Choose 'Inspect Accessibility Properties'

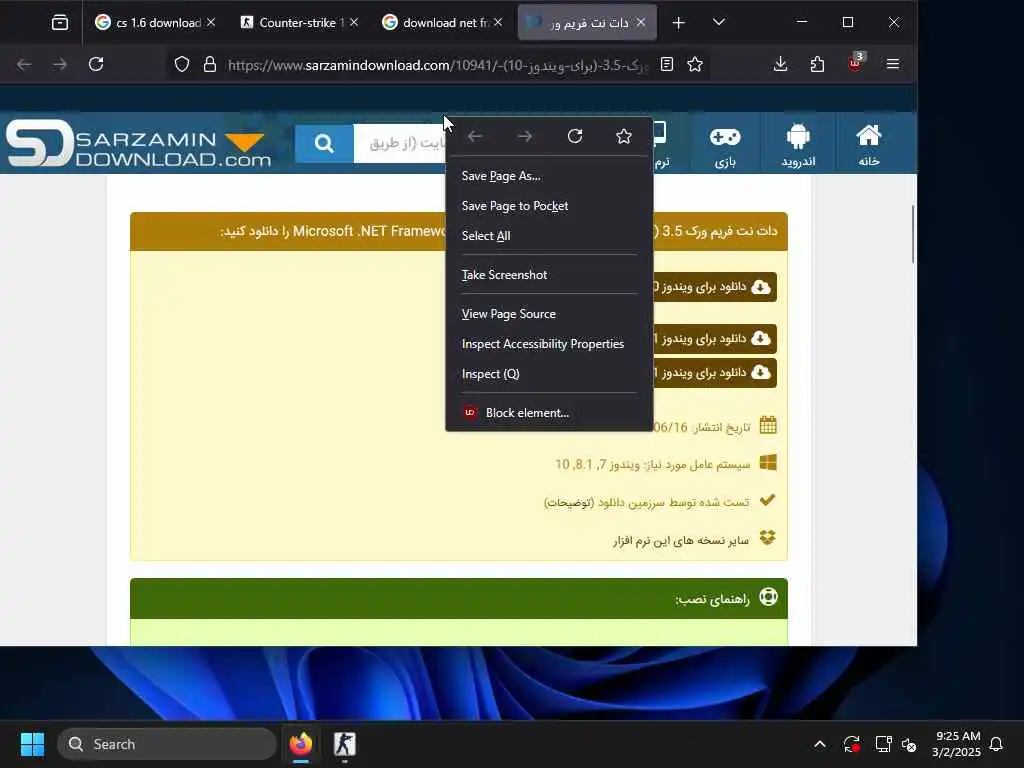click(x=549, y=344)
